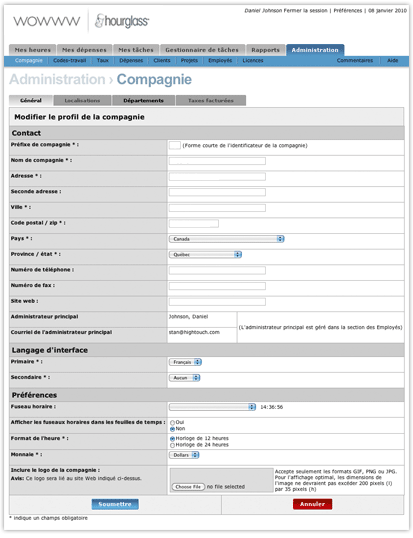413x538 pixels.
Task: Choose Horloge de 24 heures option
Action: 173,445
